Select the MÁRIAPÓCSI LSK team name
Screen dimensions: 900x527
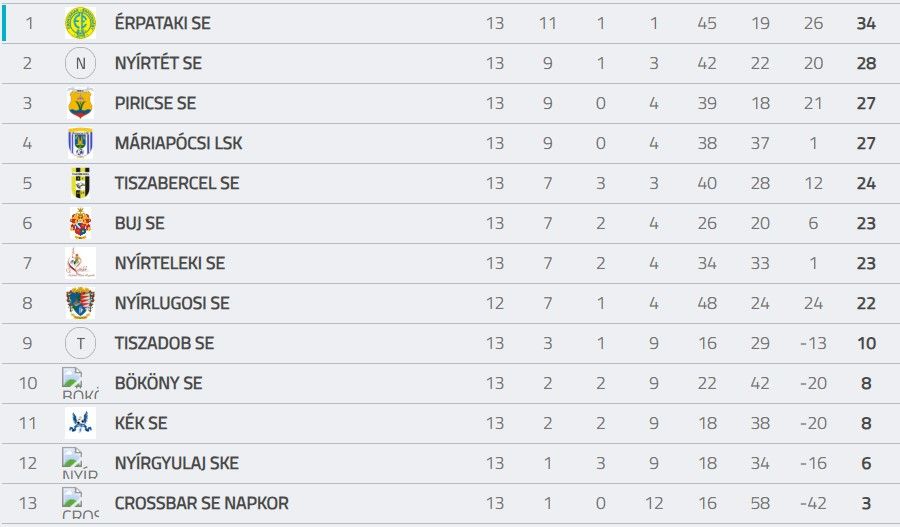click(179, 143)
